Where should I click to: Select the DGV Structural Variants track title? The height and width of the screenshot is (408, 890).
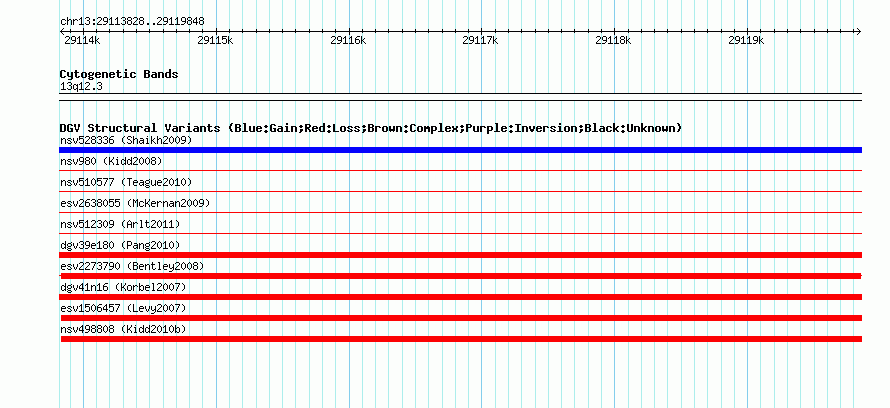click(x=370, y=128)
